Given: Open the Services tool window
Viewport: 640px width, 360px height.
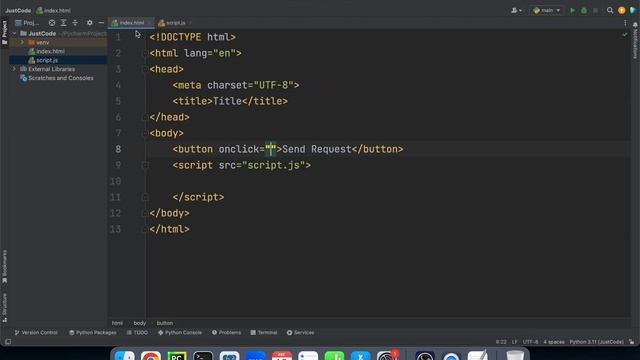Looking at the screenshot, I should tap(300, 333).
